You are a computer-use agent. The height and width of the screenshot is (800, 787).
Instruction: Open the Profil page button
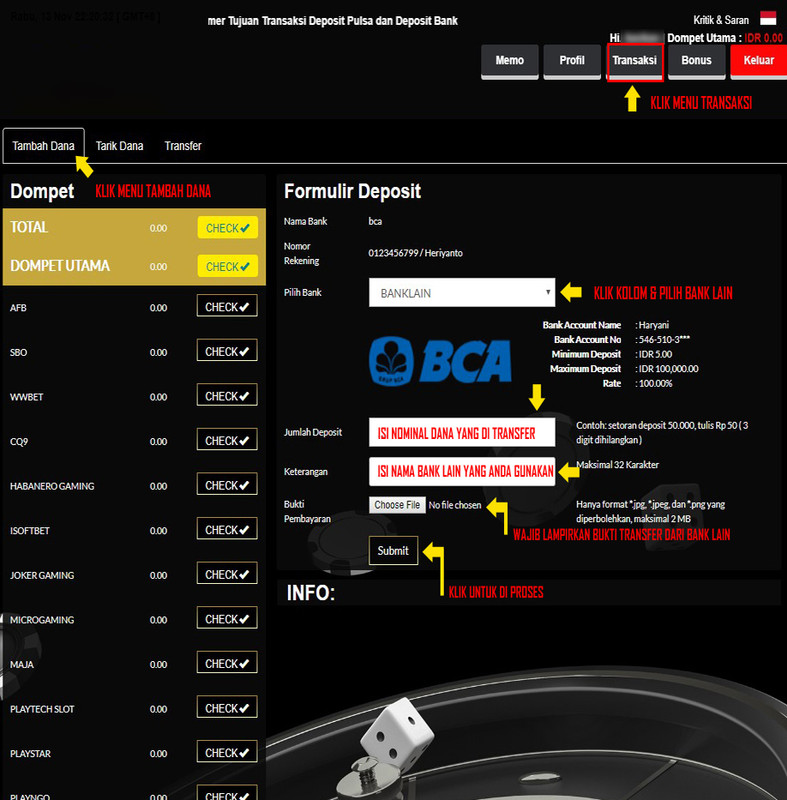tap(572, 61)
